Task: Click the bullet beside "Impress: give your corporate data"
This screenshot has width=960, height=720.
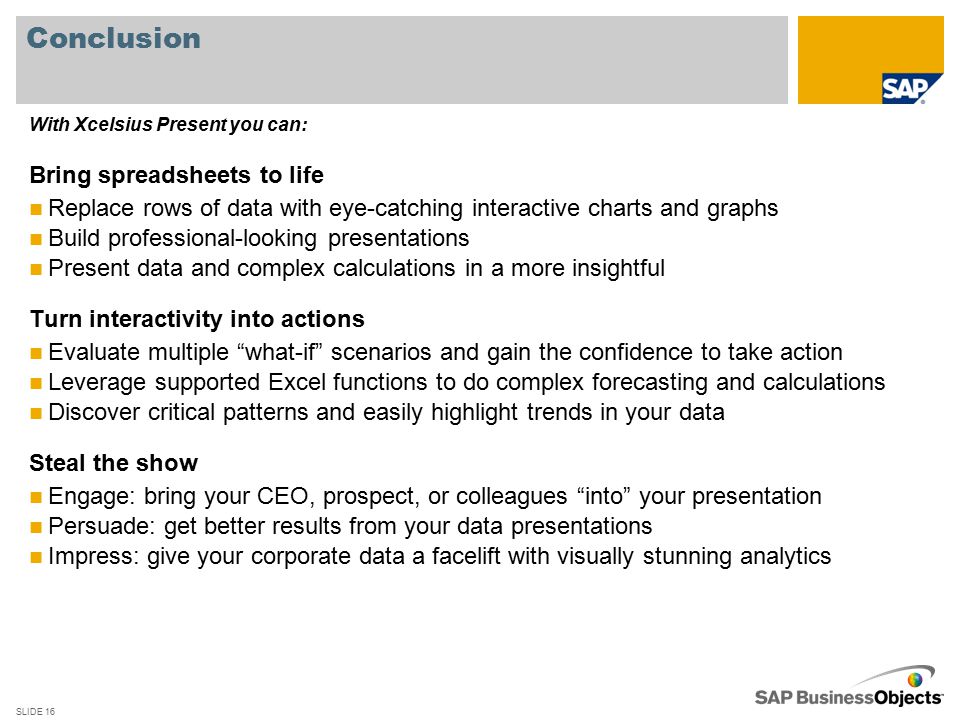Action: click(x=36, y=557)
